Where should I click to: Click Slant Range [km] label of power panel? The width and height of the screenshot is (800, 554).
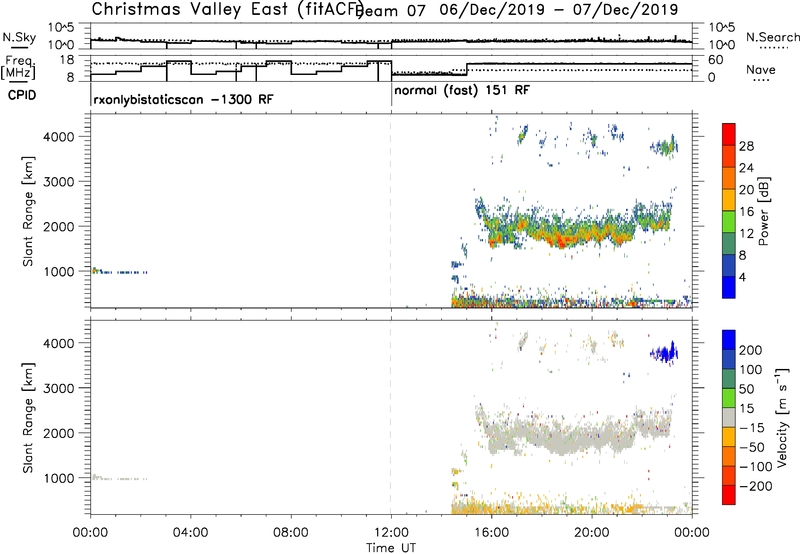(x=28, y=211)
